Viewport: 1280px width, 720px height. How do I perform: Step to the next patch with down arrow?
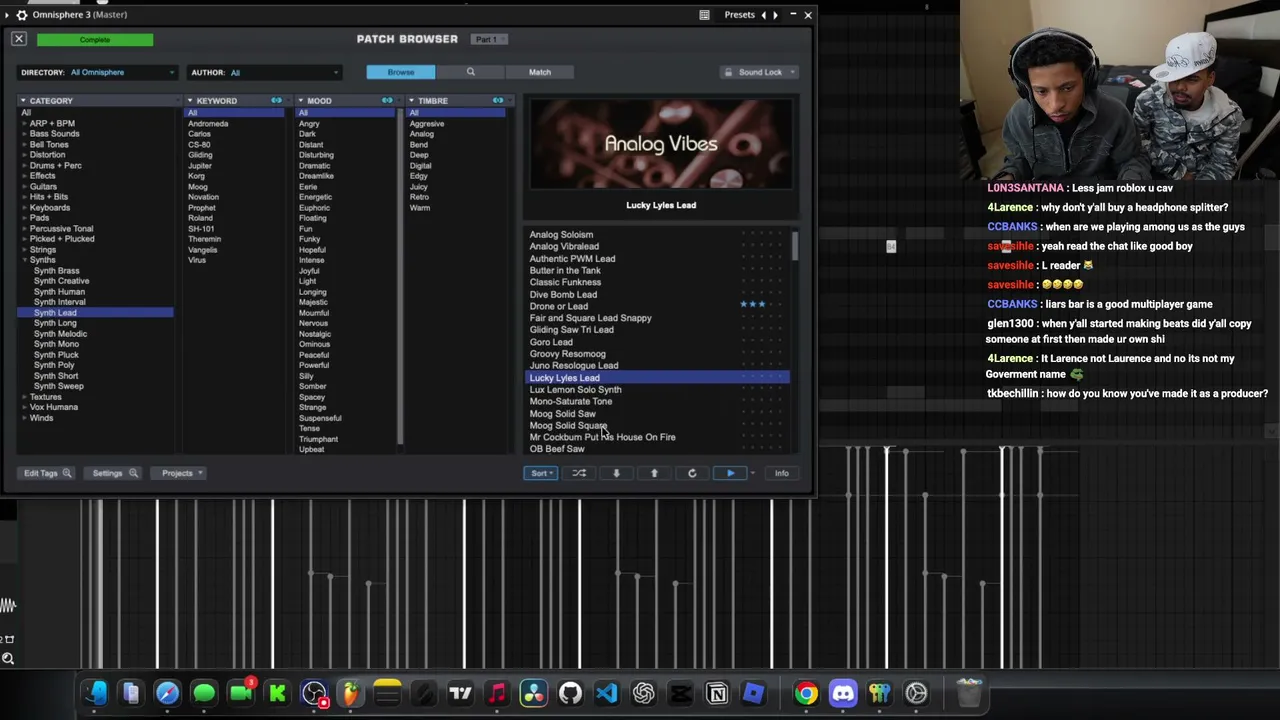point(616,473)
